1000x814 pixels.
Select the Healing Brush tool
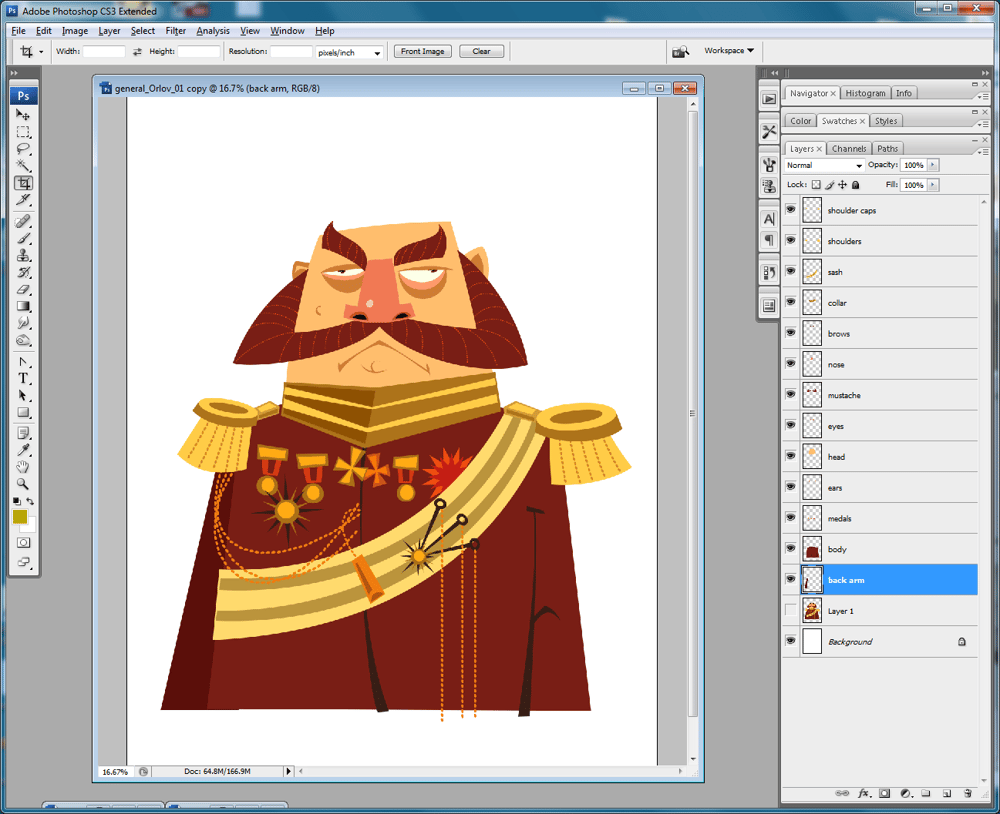point(23,221)
